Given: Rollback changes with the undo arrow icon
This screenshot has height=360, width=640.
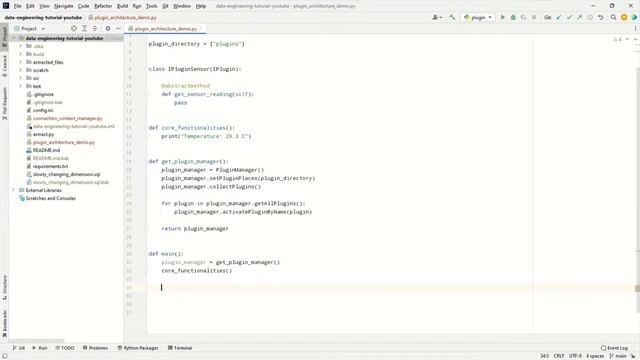Looking at the screenshot, I should (x=600, y=18).
